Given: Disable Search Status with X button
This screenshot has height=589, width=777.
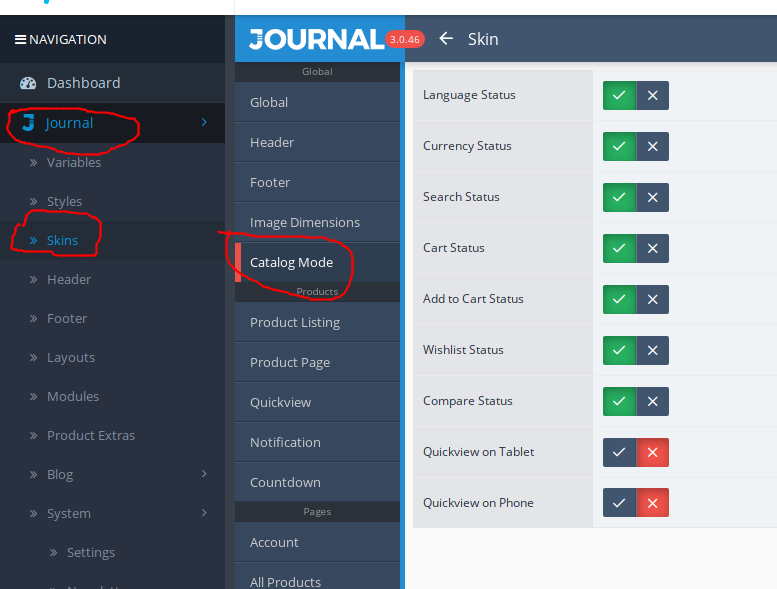Looking at the screenshot, I should (653, 197).
